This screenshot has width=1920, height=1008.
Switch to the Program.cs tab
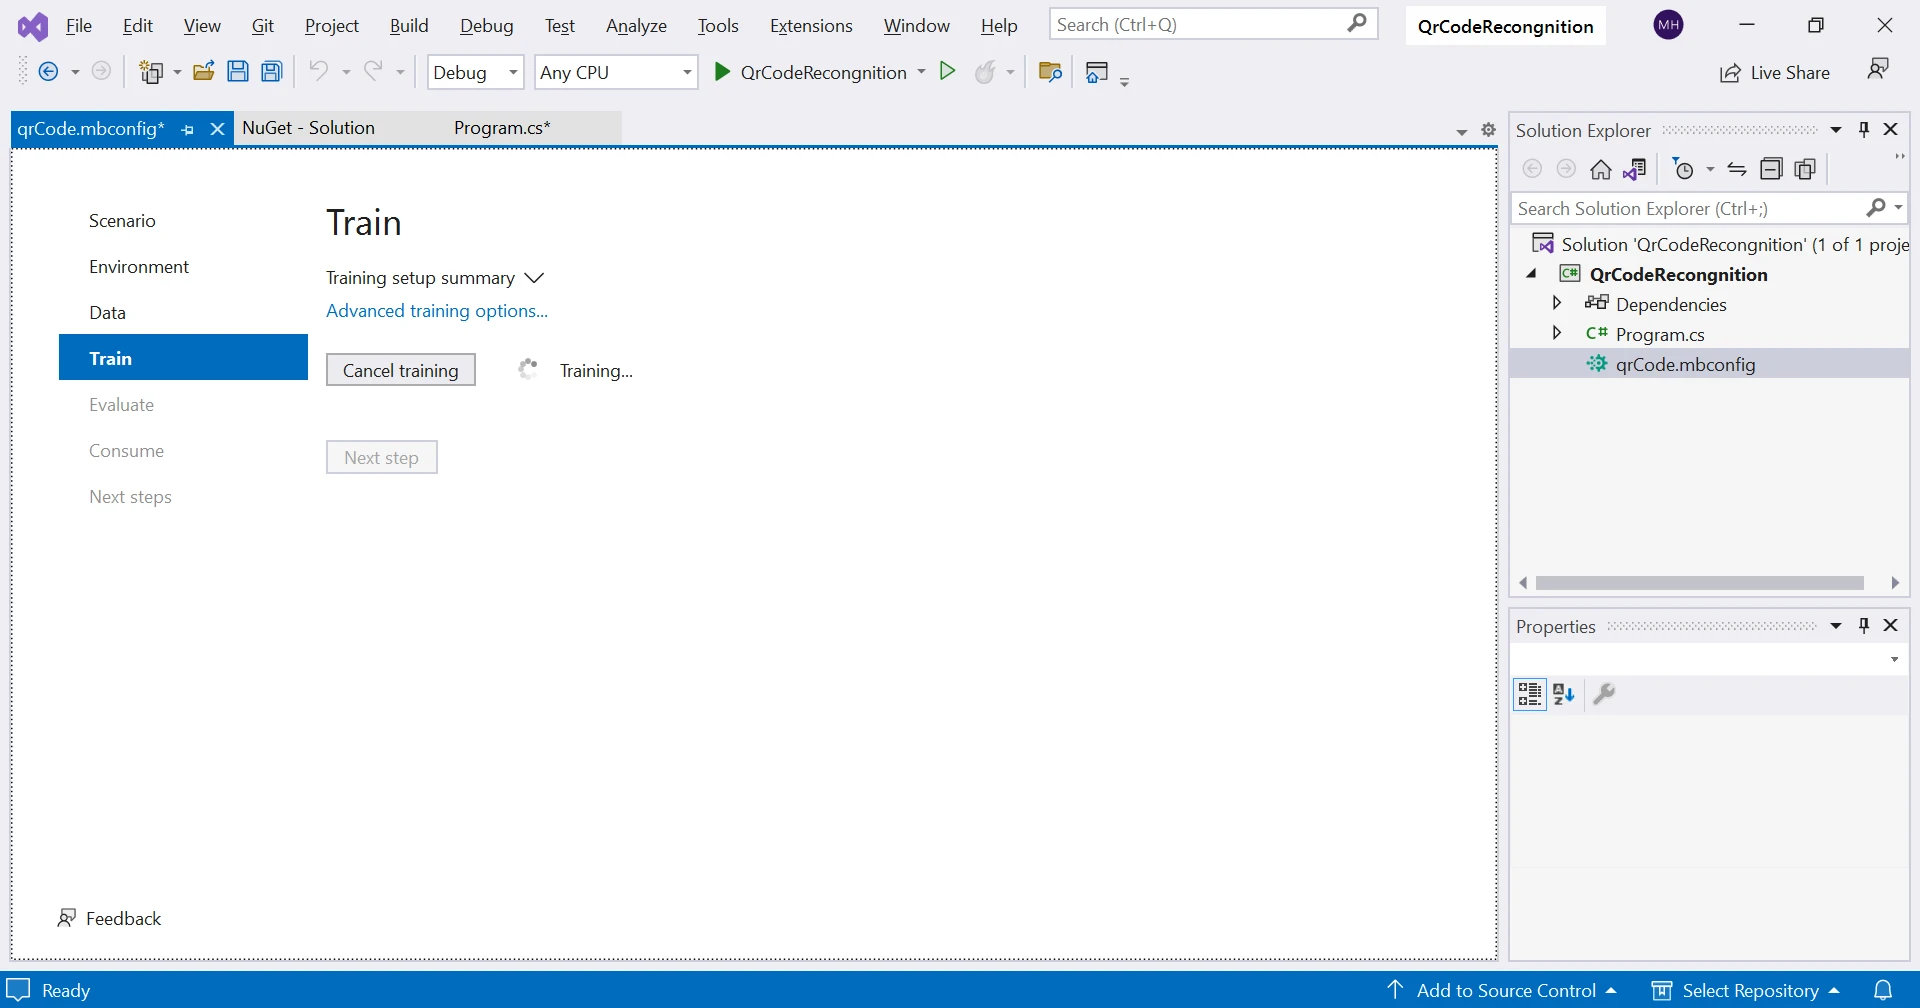point(502,128)
